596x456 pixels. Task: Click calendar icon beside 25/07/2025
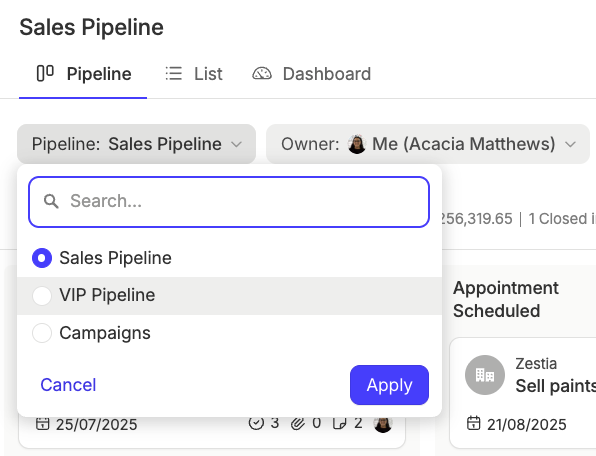click(x=43, y=423)
